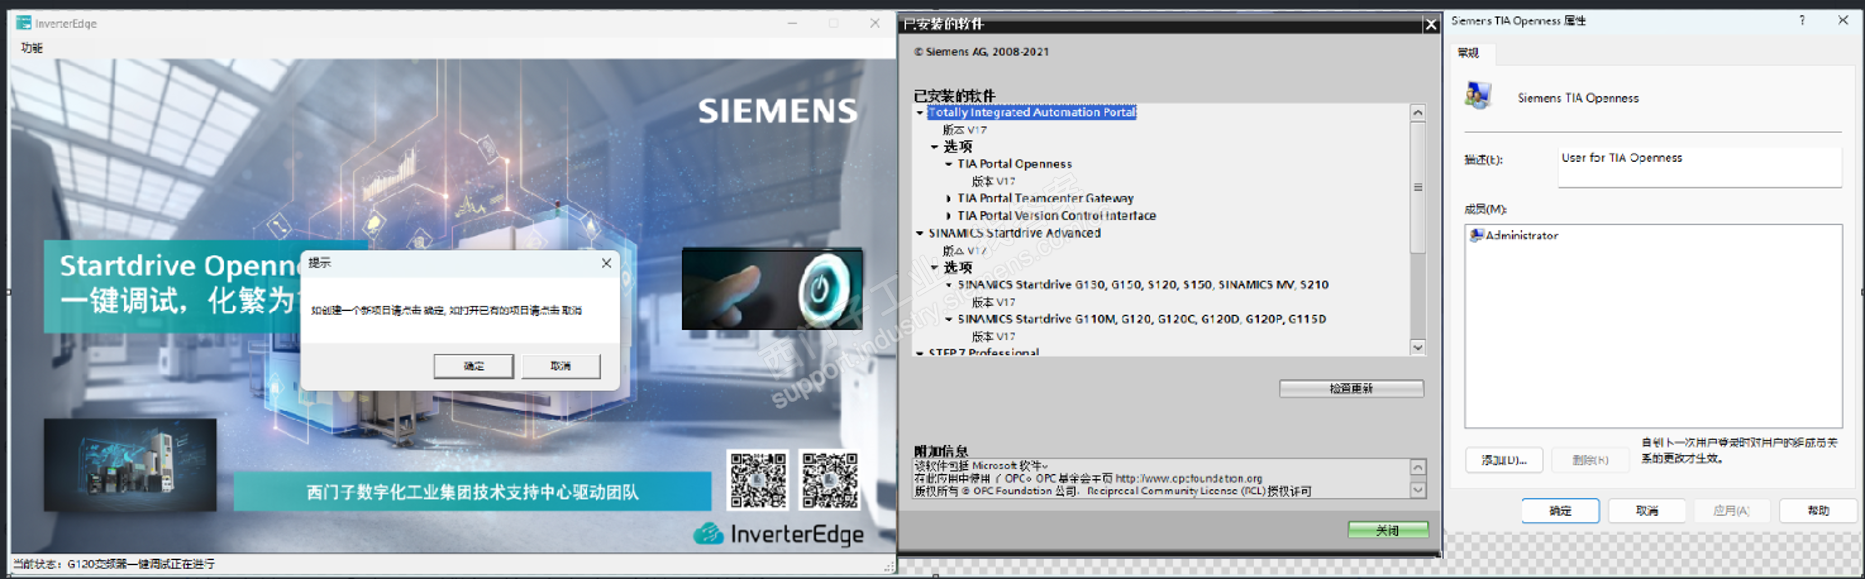Collapse the TIA Portal Openness node
The height and width of the screenshot is (579, 1865).
949,164
